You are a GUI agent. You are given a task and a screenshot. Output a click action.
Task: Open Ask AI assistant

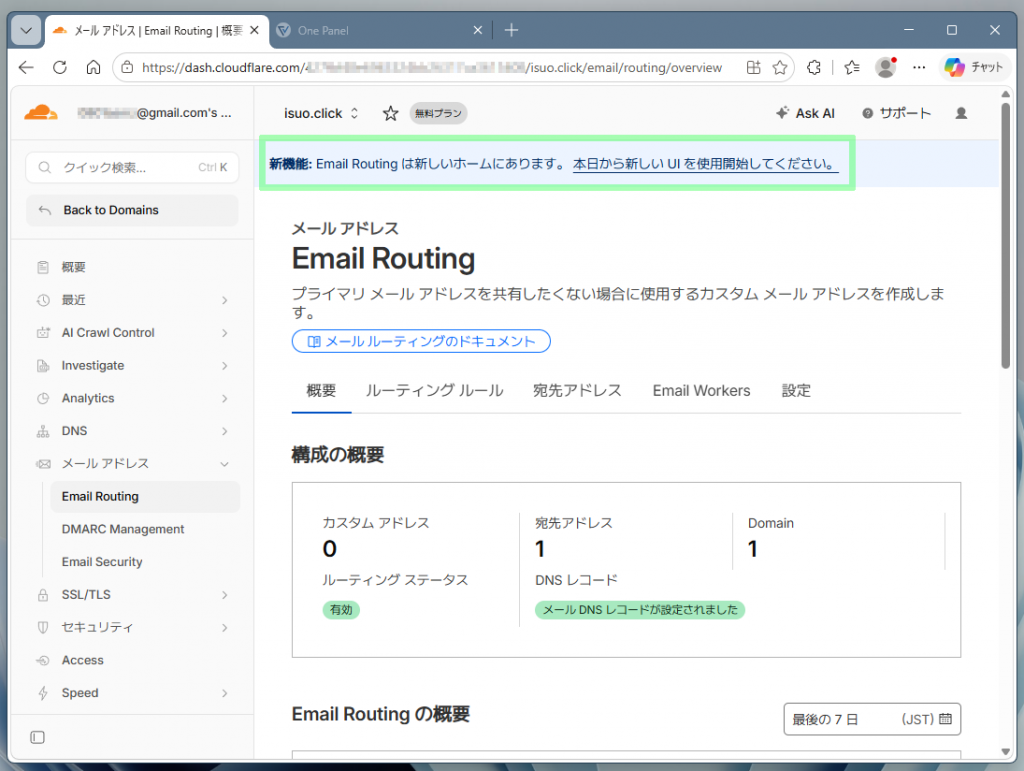[x=805, y=114]
